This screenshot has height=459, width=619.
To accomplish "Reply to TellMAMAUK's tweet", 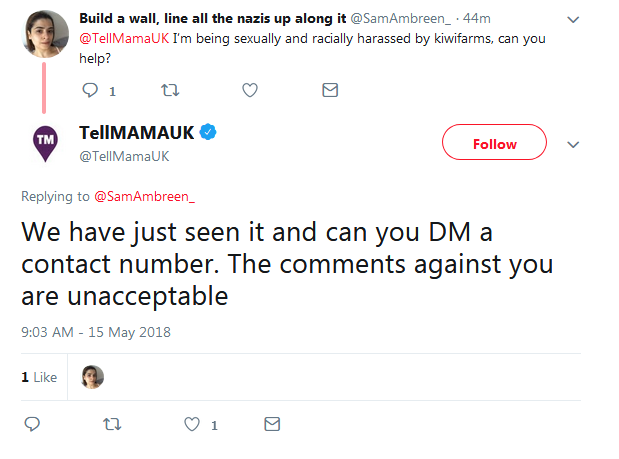I will 32,424.
